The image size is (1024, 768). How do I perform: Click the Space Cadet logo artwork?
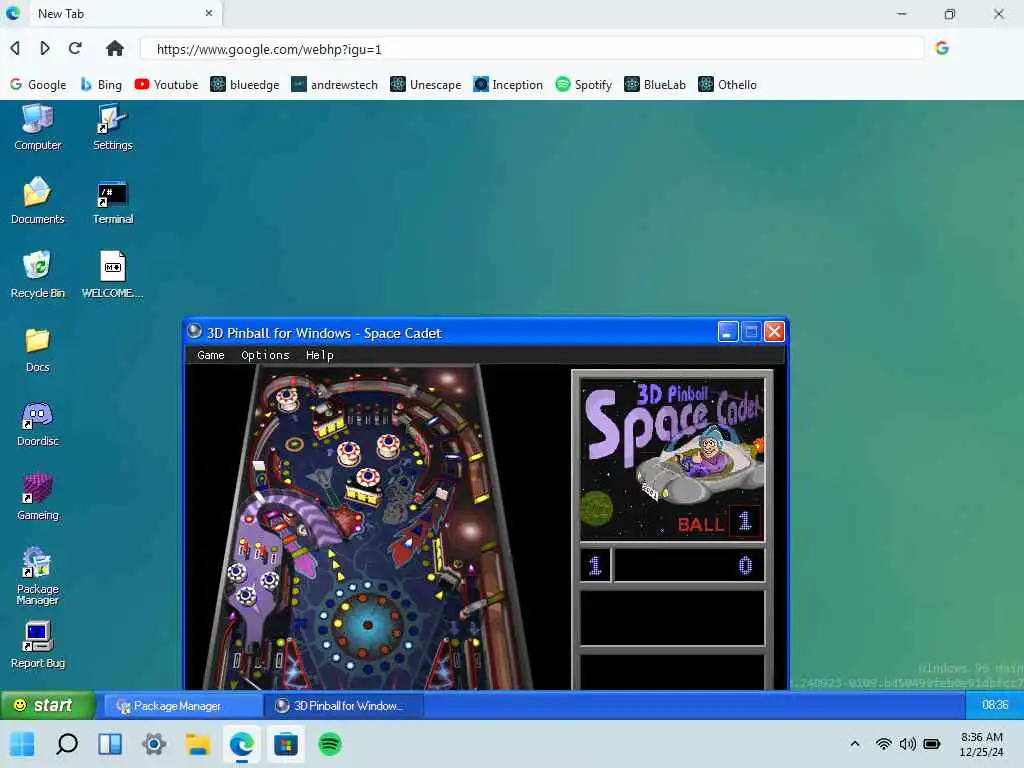[x=672, y=460]
